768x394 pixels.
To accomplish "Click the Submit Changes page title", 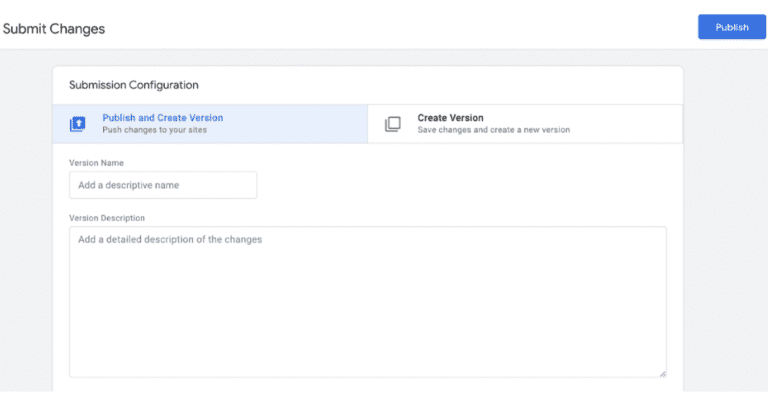I will click(54, 29).
